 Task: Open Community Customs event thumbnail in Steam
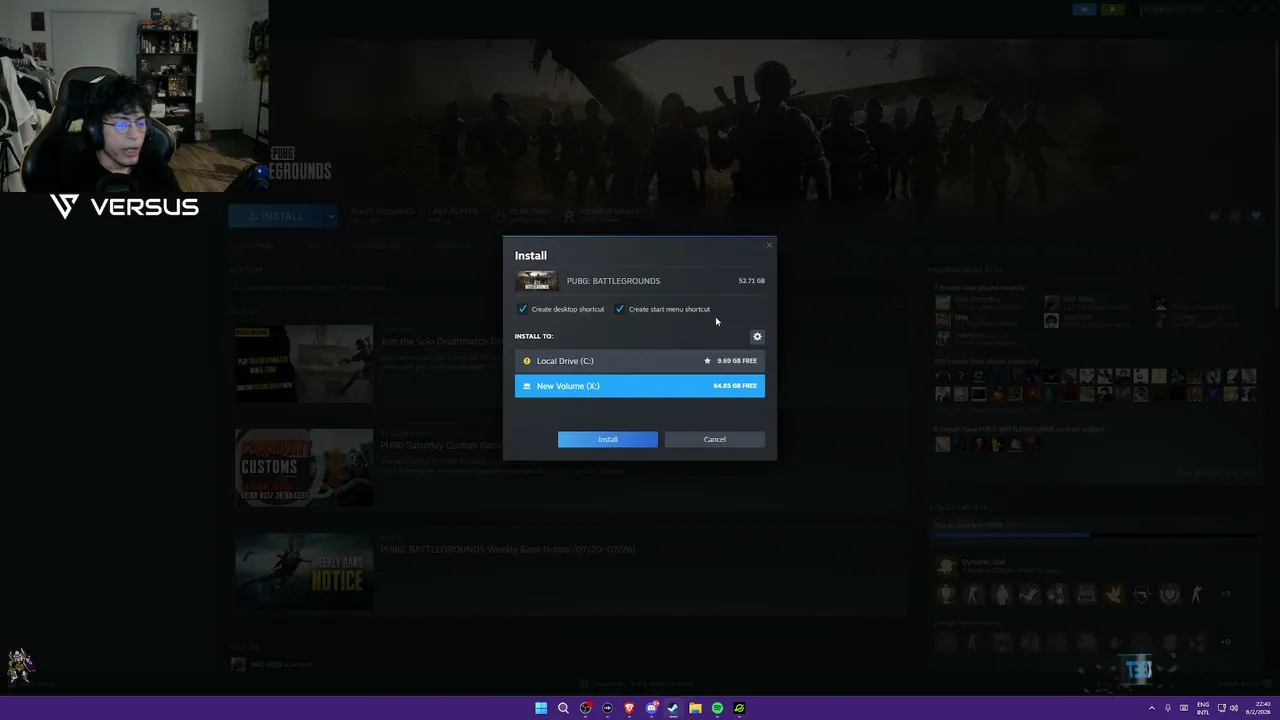[x=304, y=467]
